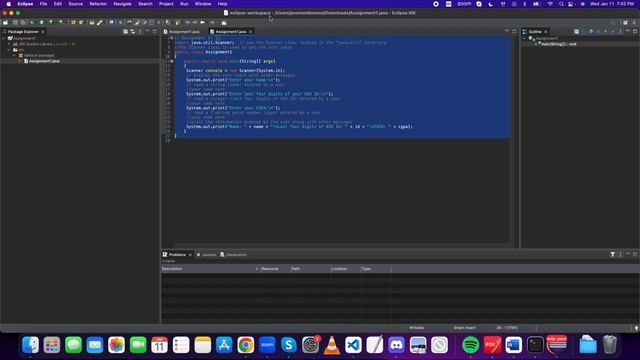This screenshot has height=360, width=640.
Task: Open the Problems tab
Action: coord(177,255)
